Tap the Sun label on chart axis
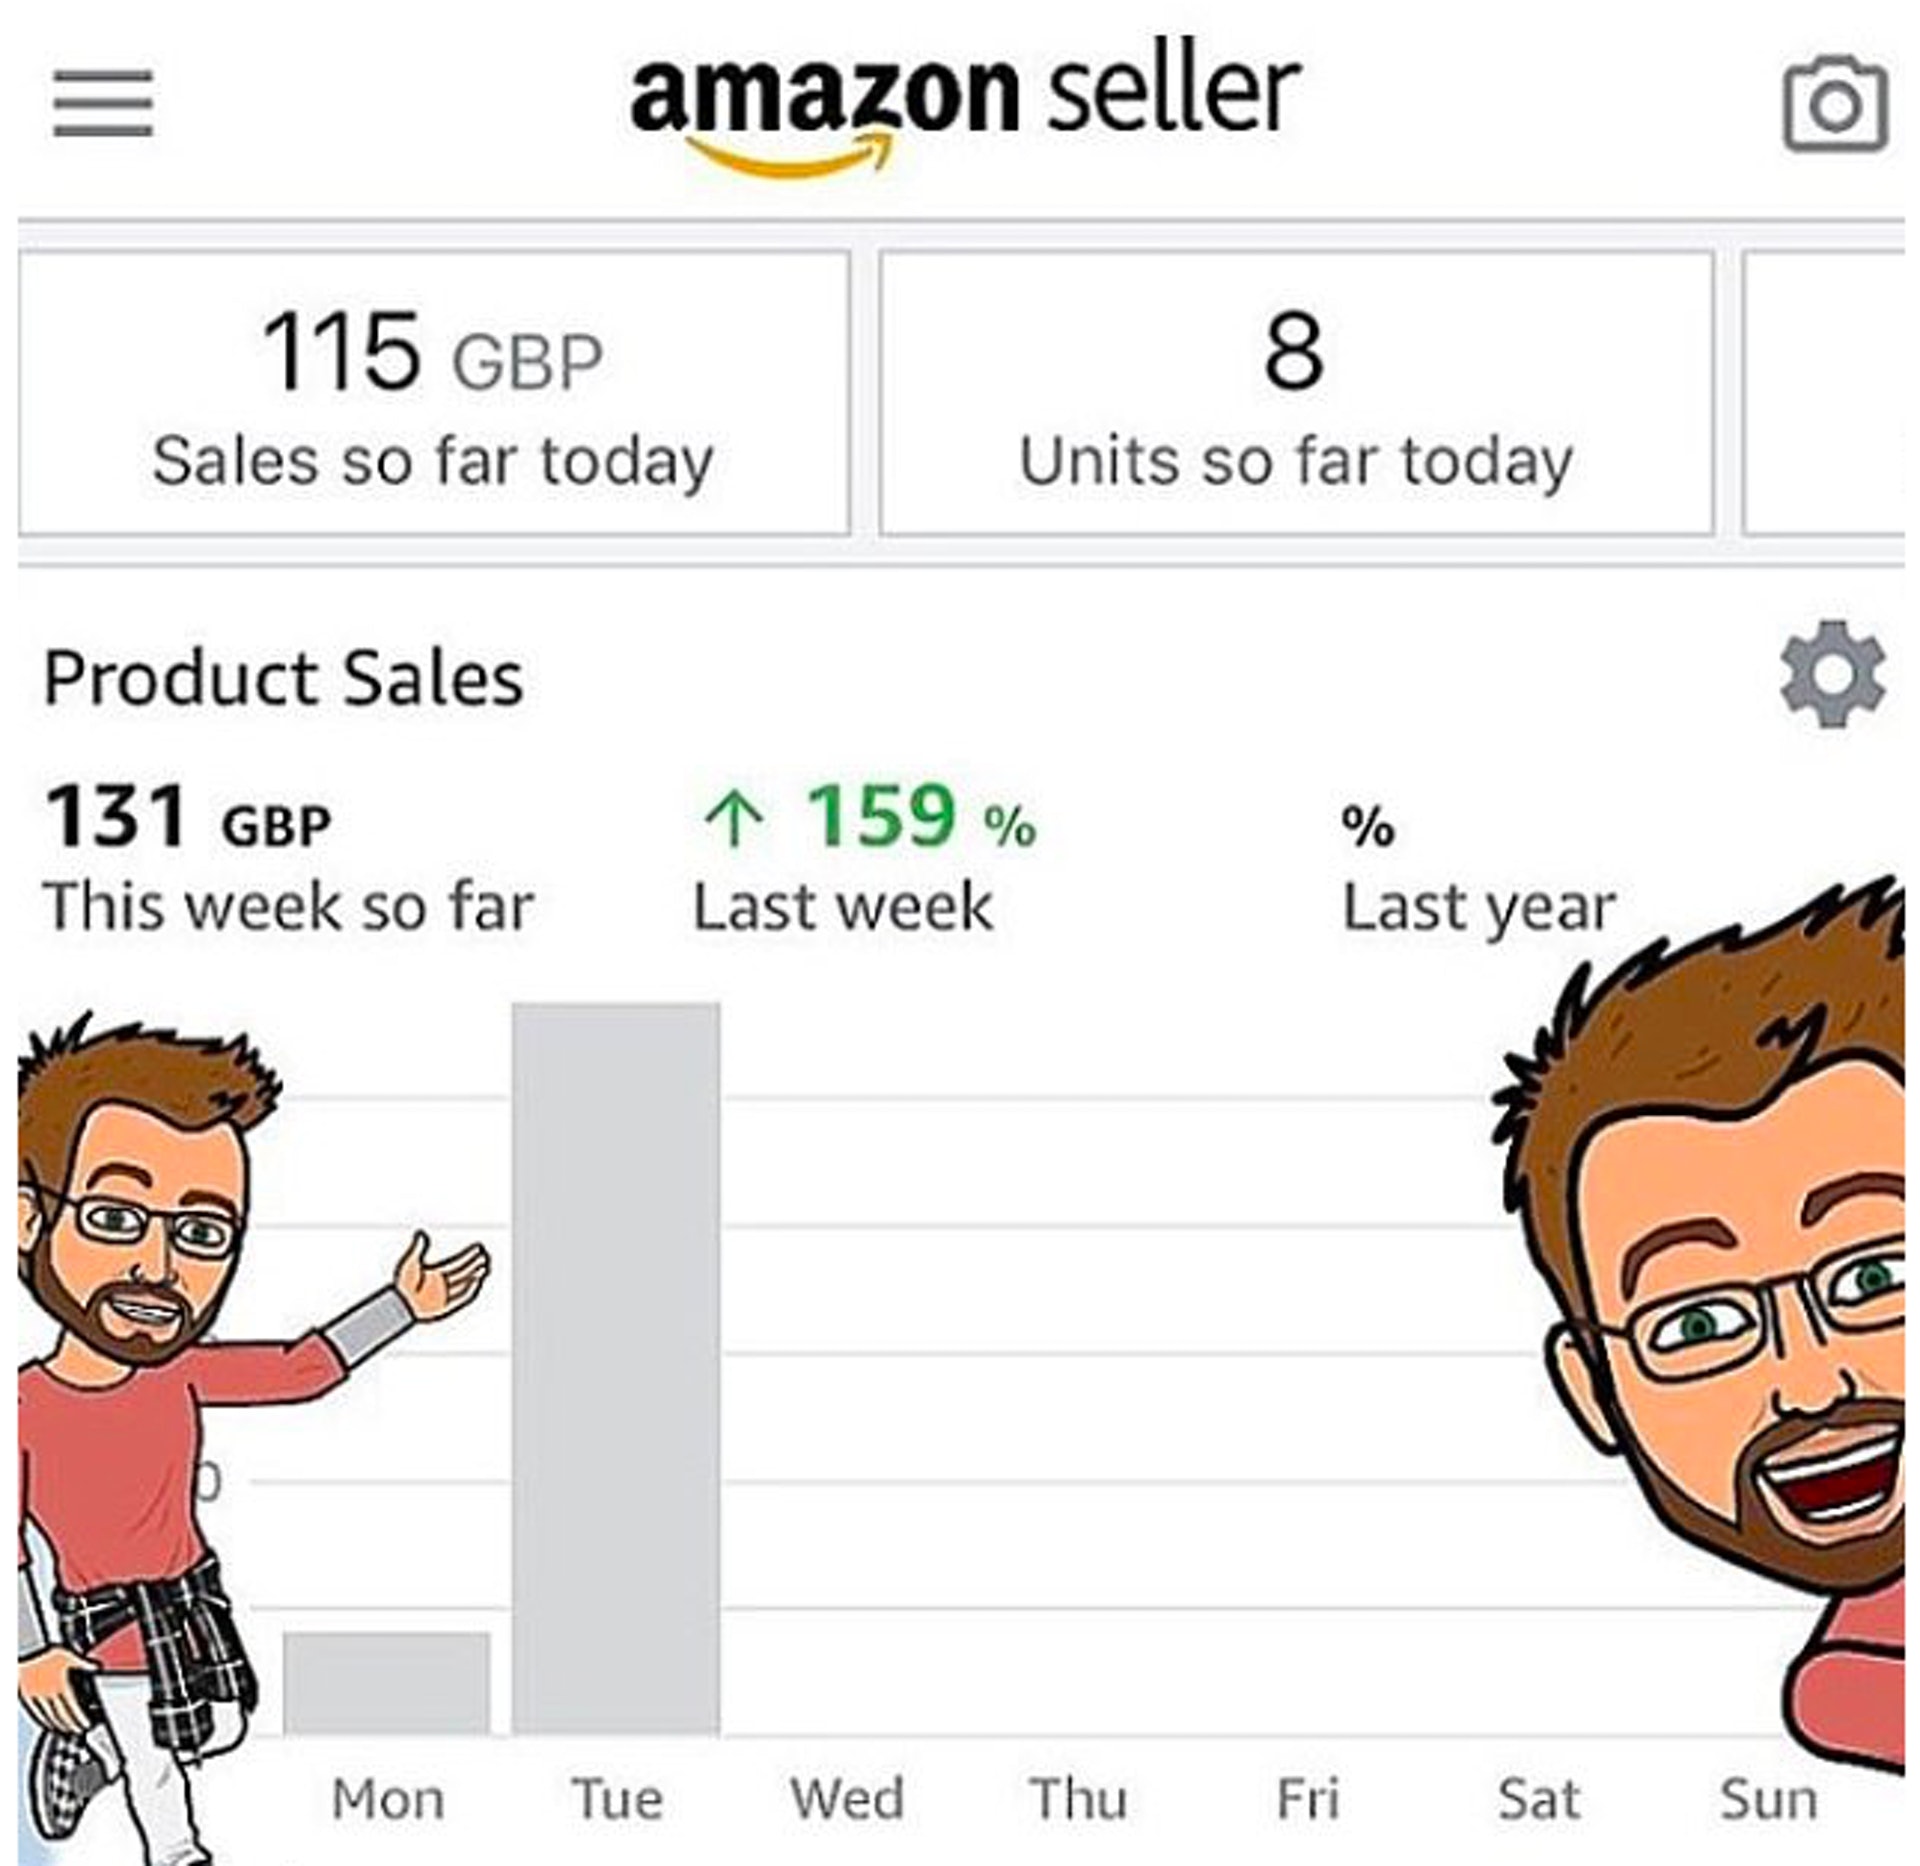Viewport: 1920px width, 1866px height. 1768,1799
